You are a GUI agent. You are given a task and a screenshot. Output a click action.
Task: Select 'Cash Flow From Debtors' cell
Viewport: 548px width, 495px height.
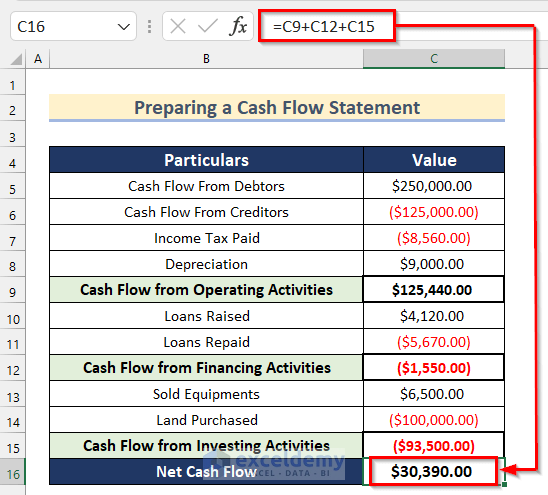[x=206, y=186]
